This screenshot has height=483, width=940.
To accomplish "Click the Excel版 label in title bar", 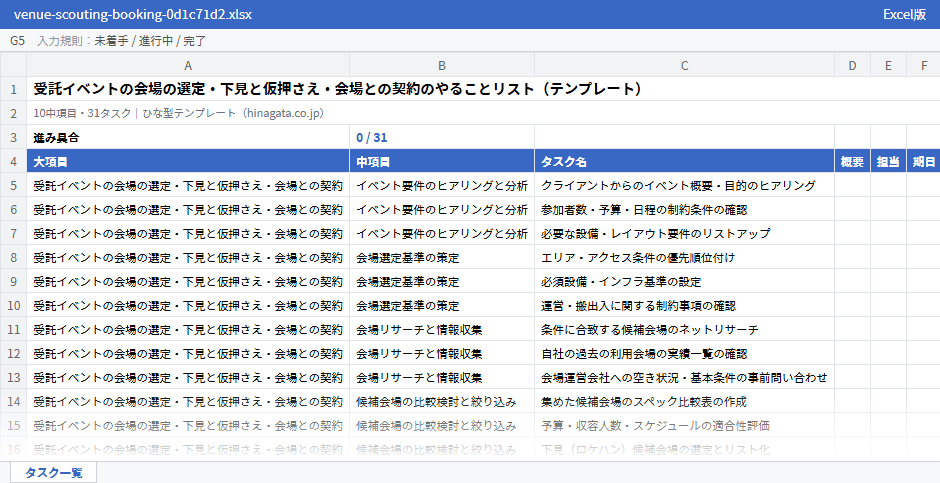I will [904, 14].
